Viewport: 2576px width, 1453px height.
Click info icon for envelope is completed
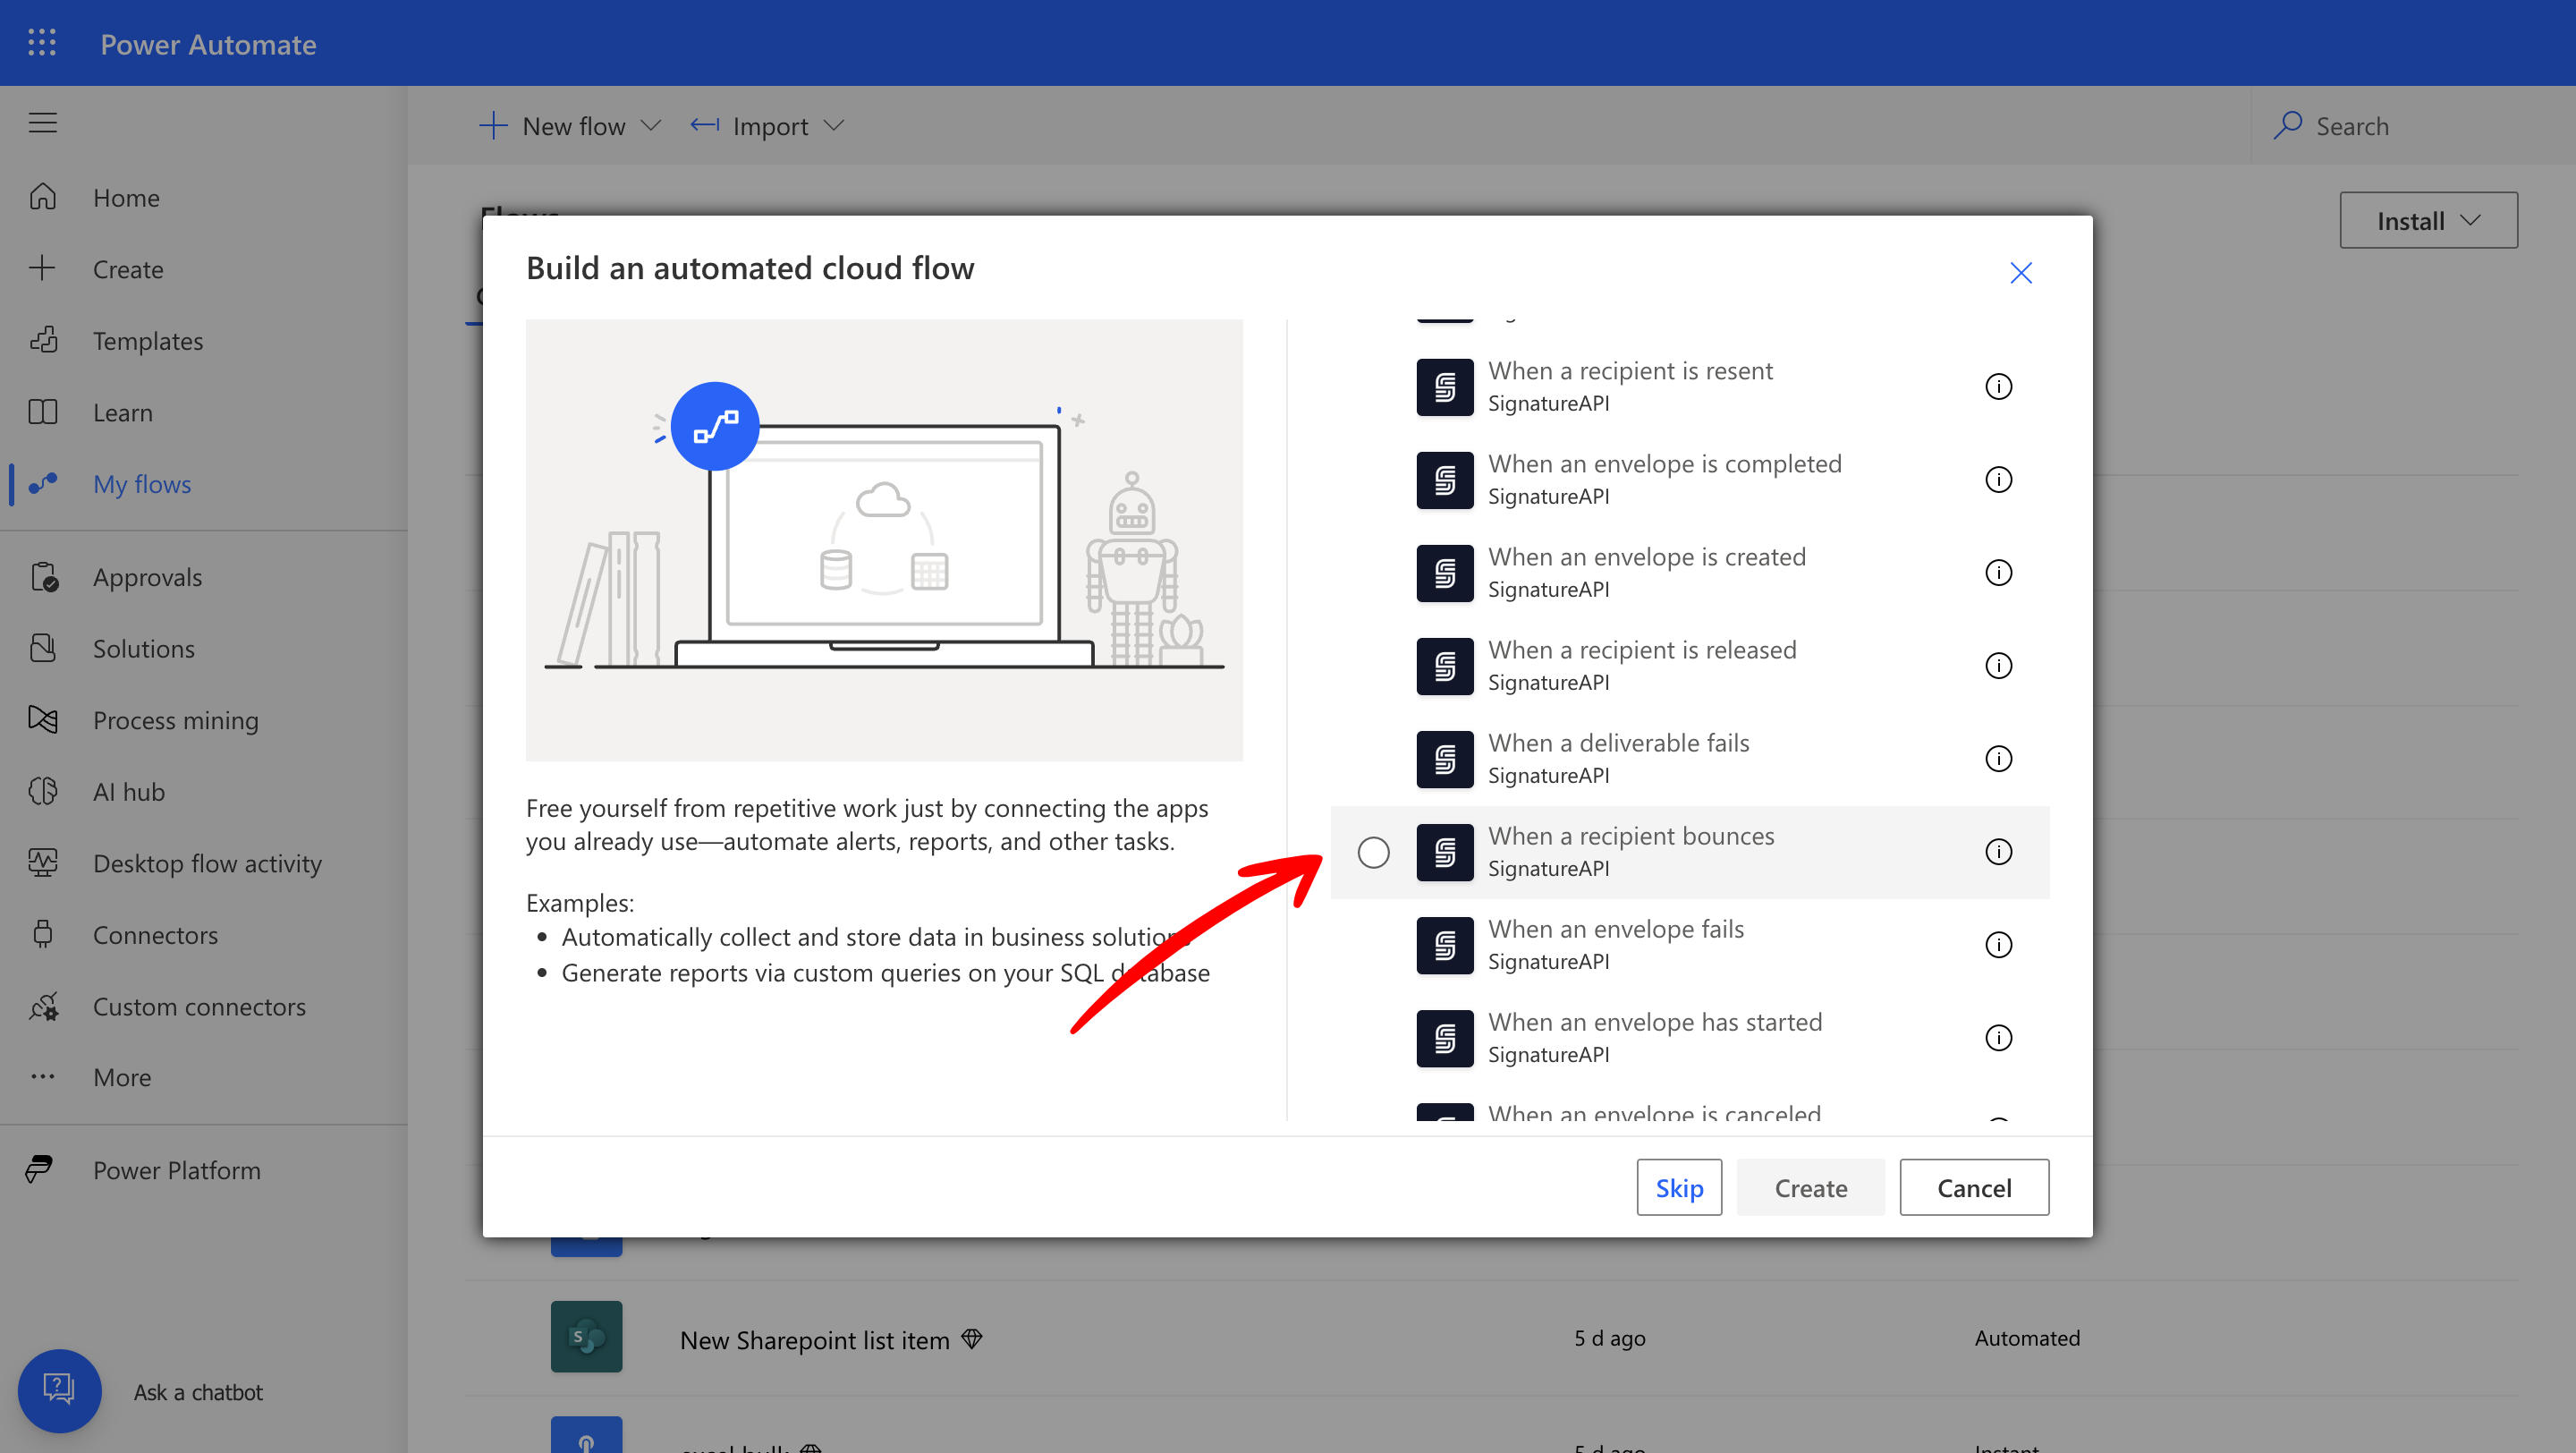pyautogui.click(x=1997, y=480)
